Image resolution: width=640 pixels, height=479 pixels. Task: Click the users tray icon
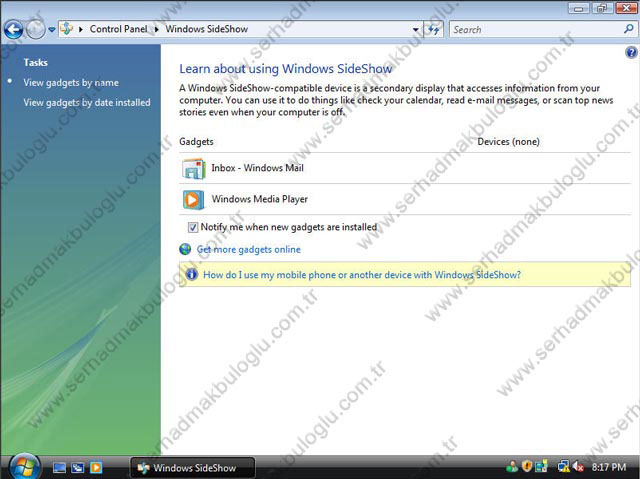click(512, 467)
